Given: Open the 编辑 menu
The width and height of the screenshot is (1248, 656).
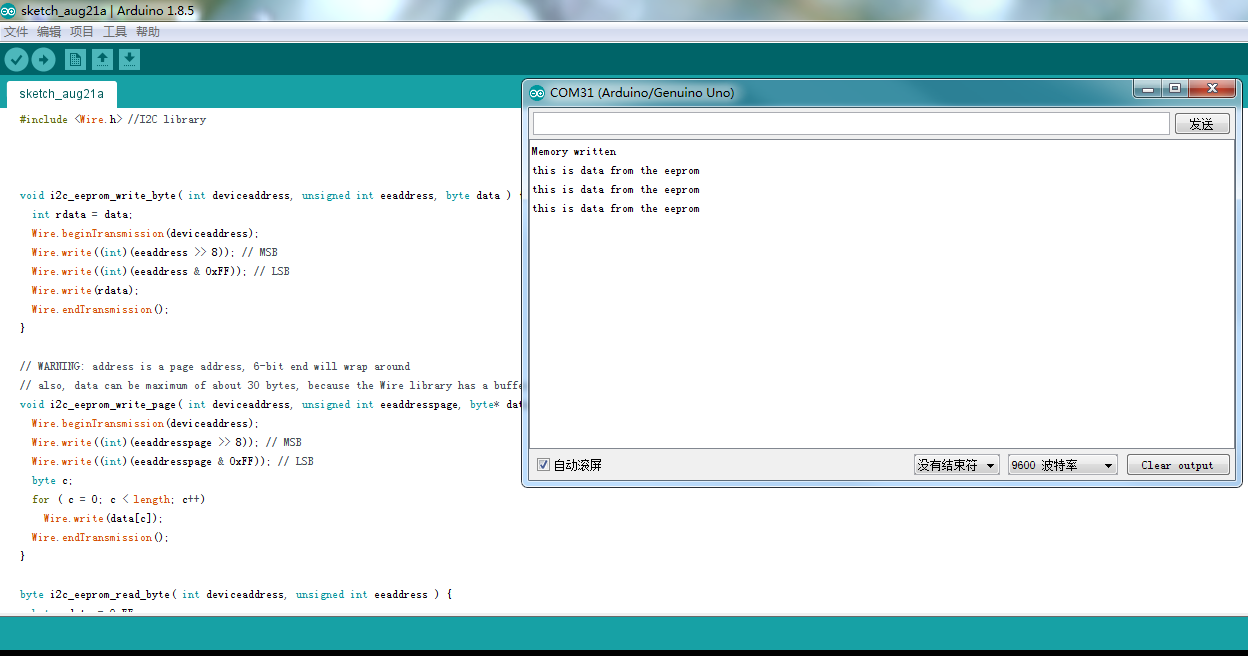Looking at the screenshot, I should pos(48,31).
